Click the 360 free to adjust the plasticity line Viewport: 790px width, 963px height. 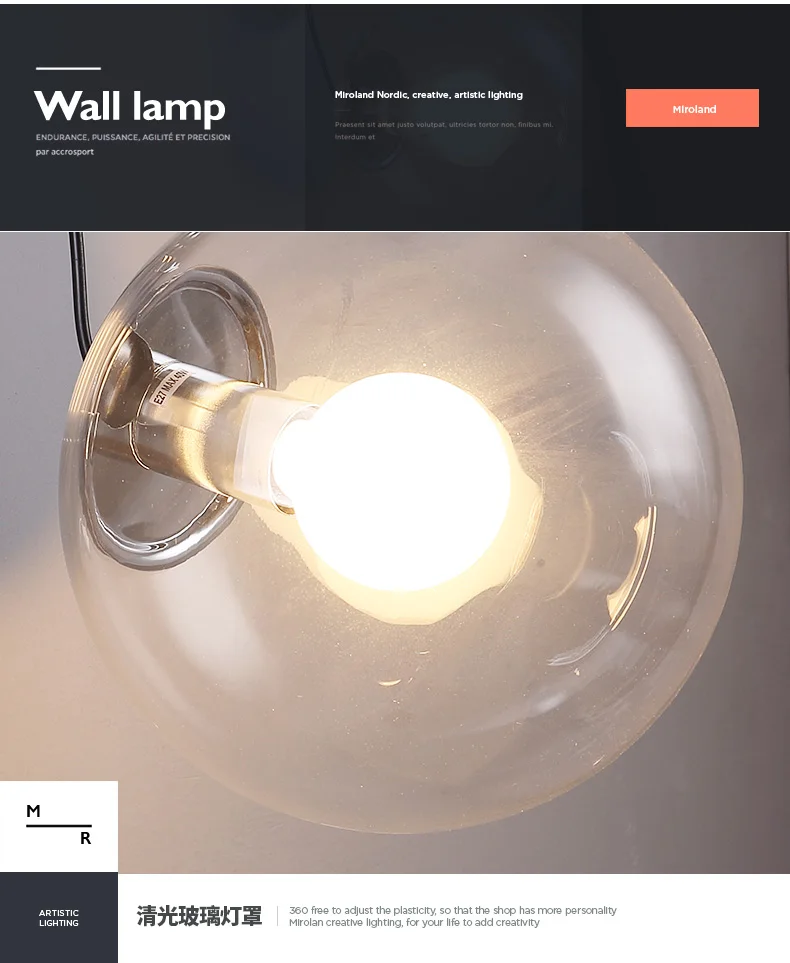(x=453, y=910)
